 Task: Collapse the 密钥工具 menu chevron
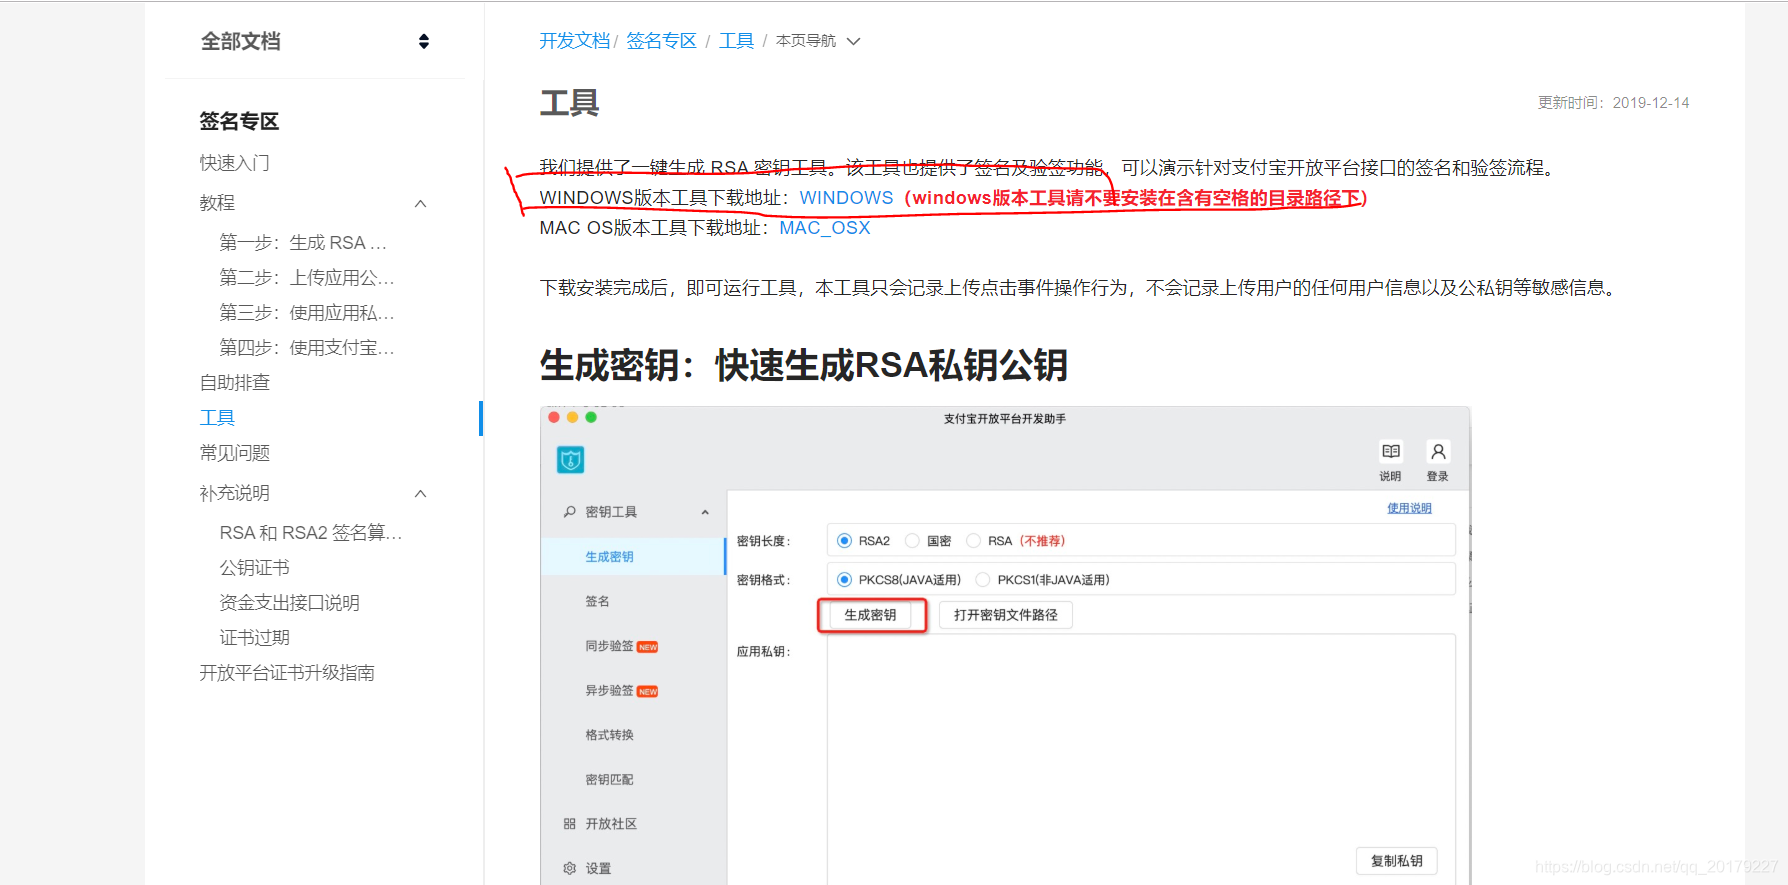(x=705, y=512)
